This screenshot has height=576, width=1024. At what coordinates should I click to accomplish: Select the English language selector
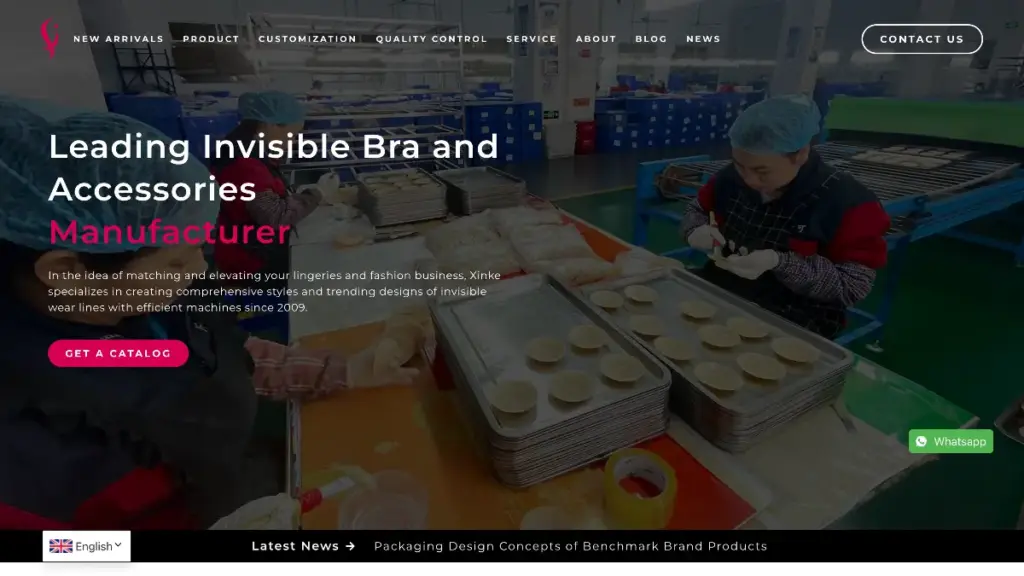[86, 546]
